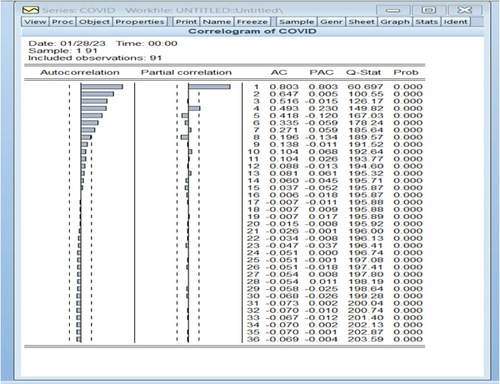The height and width of the screenshot is (384, 500).
Task: Click the lag 1 autocorrelation bar
Action: (x=102, y=87)
